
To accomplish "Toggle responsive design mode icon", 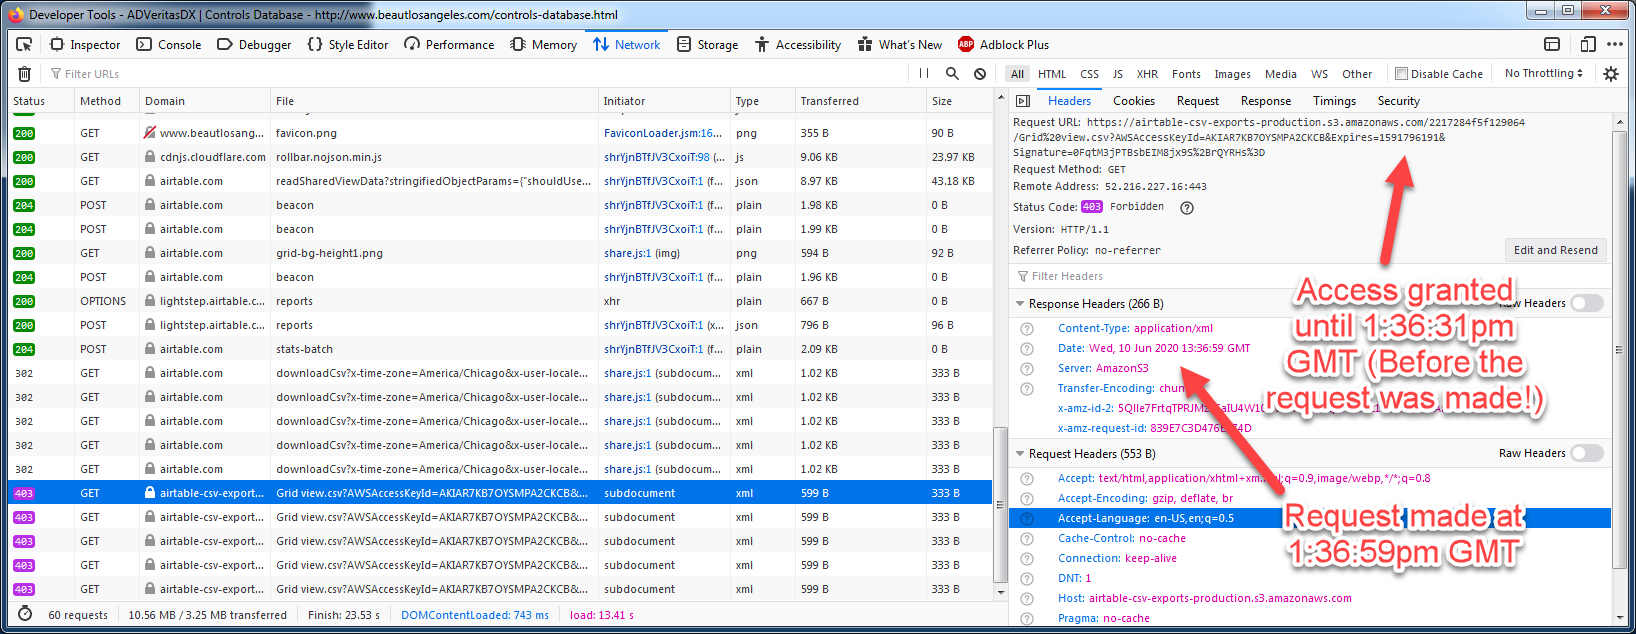I will click(1587, 44).
